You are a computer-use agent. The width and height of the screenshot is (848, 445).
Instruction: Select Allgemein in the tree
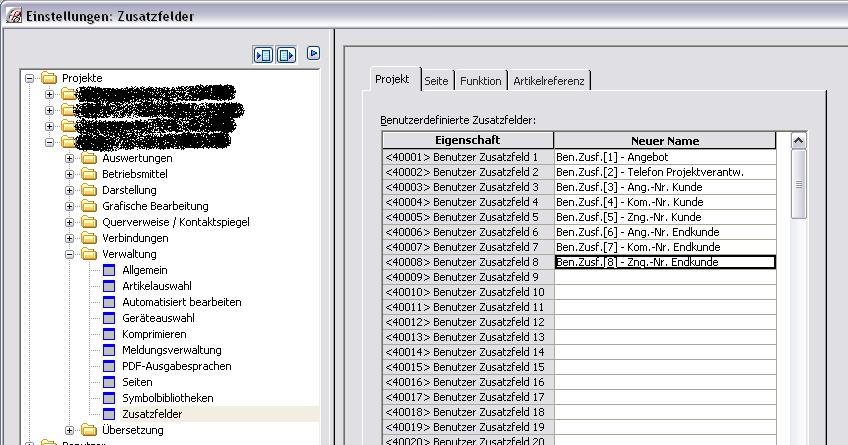pyautogui.click(x=144, y=270)
